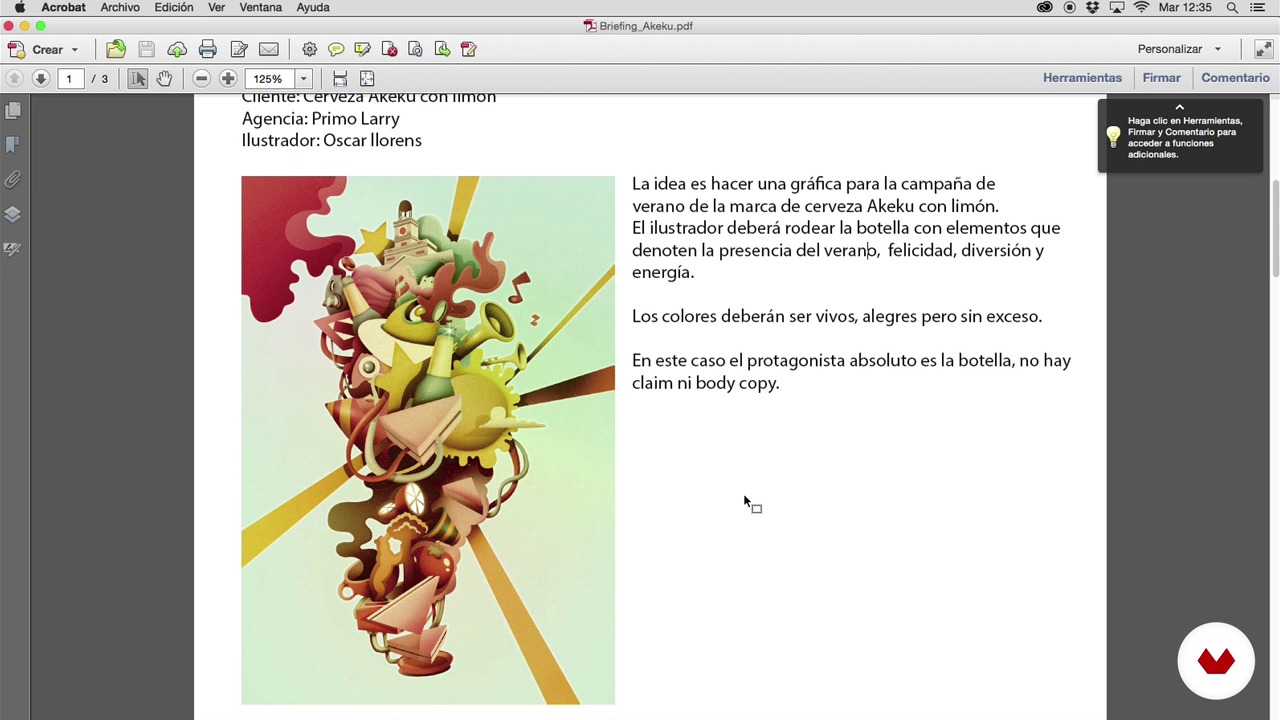Collapse the tip tooltip with the caret
Image resolution: width=1280 pixels, height=720 pixels.
[1179, 107]
